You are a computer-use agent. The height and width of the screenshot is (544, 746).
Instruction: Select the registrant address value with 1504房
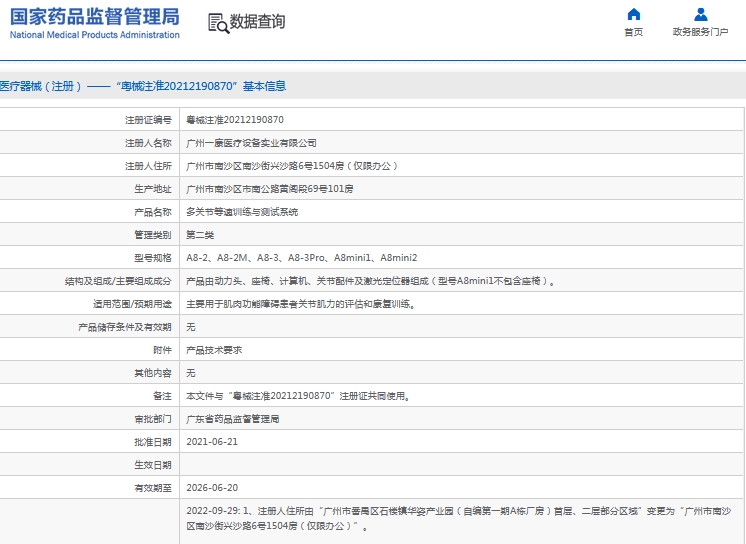tap(292, 166)
